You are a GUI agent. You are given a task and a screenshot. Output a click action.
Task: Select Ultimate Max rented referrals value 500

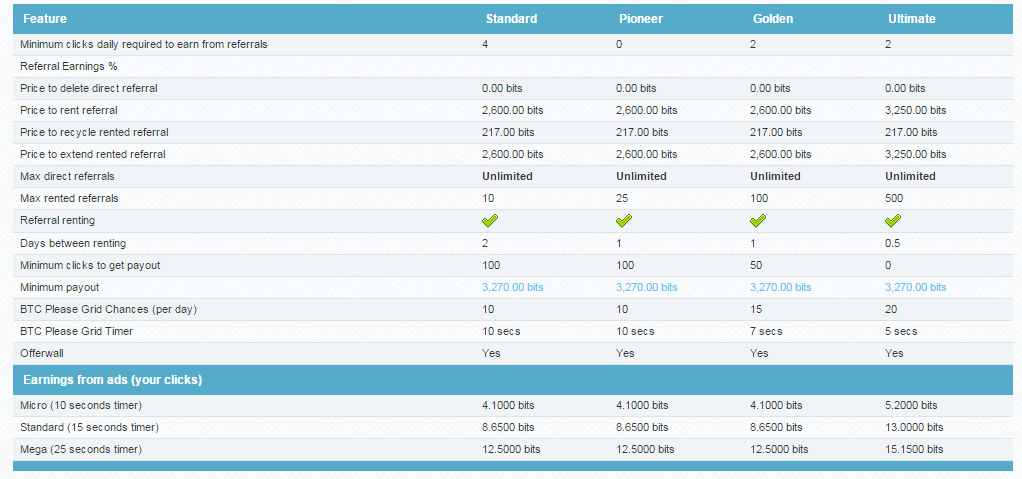click(894, 198)
